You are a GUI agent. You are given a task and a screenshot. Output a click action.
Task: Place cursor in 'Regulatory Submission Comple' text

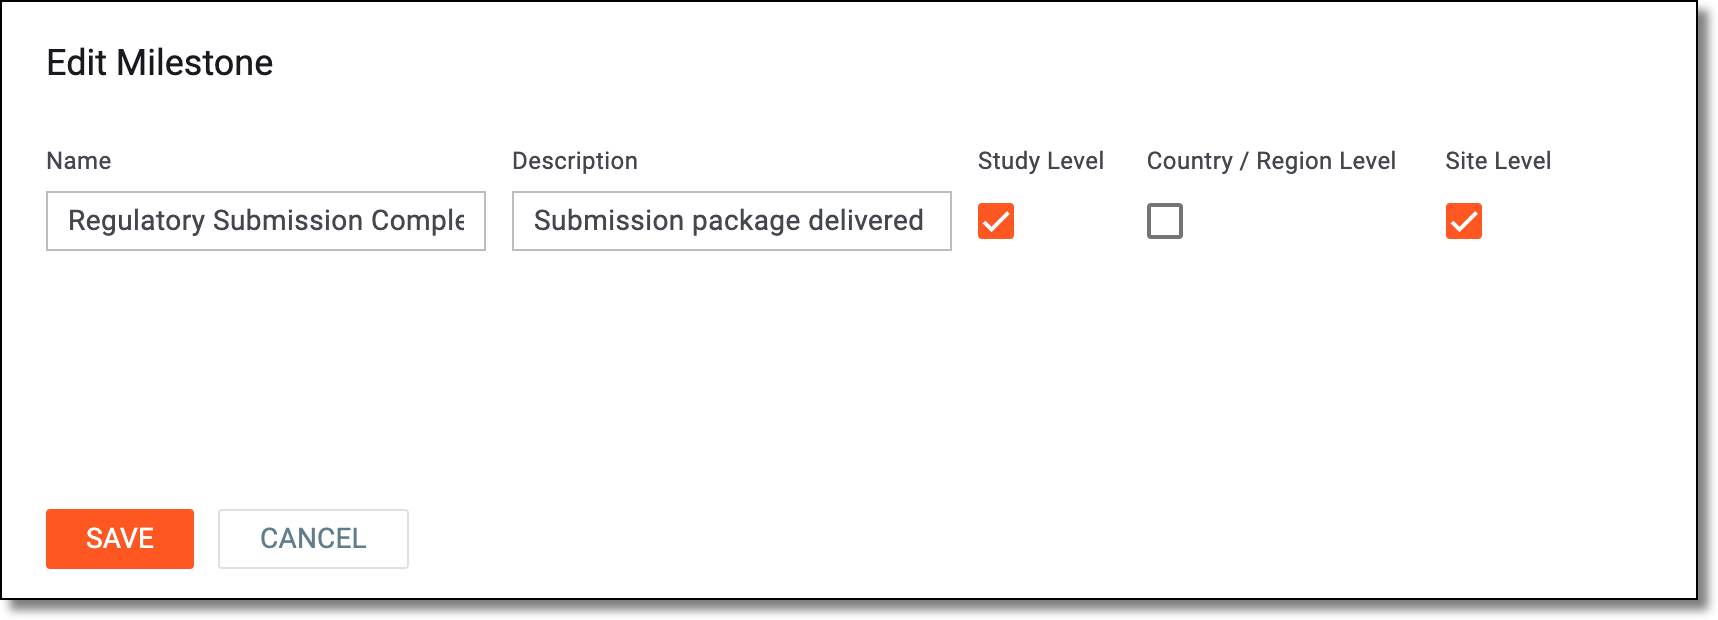coord(266,220)
